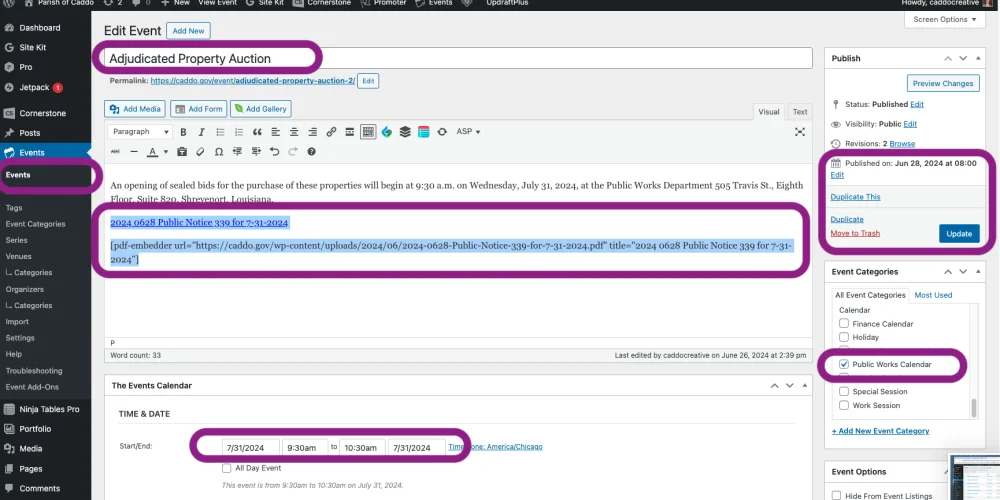Open the special character (Omega) picker
Viewport: 1000px width, 500px height.
click(219, 152)
